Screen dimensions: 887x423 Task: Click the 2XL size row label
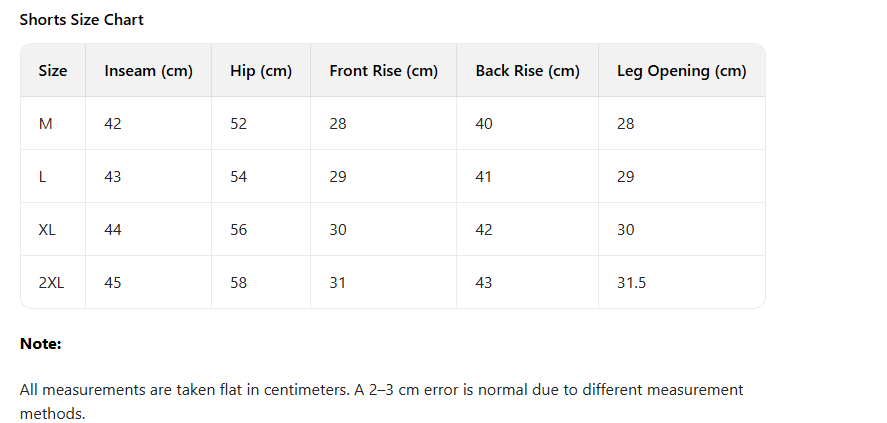(x=51, y=283)
